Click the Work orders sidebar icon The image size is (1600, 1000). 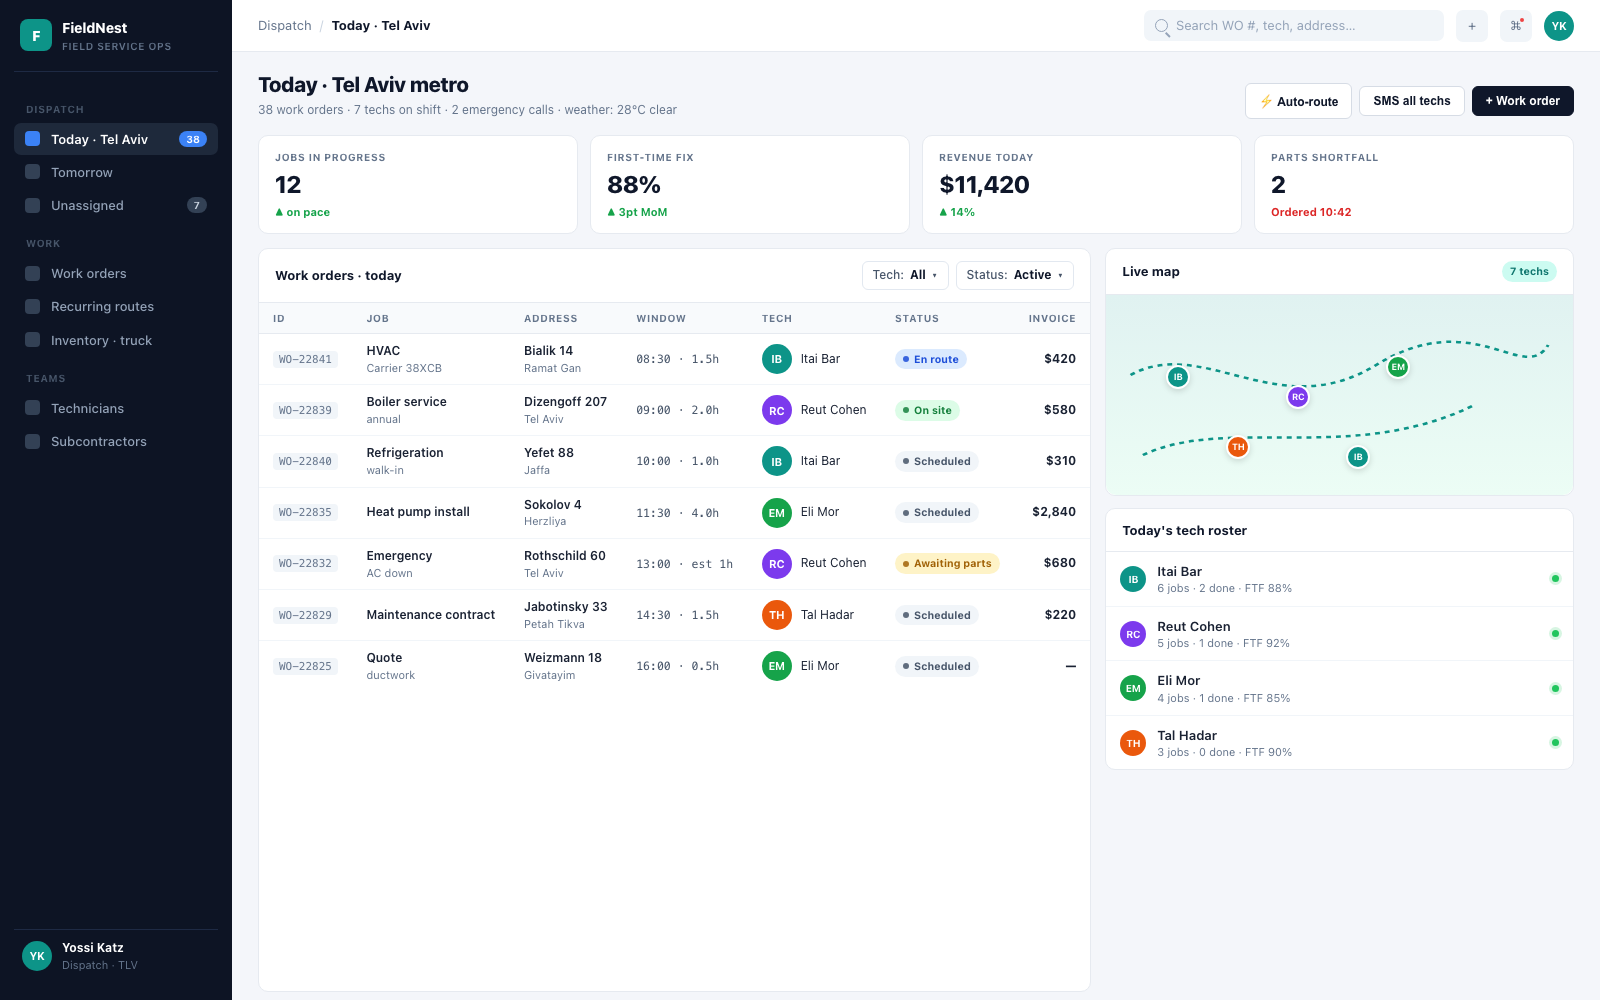(33, 273)
